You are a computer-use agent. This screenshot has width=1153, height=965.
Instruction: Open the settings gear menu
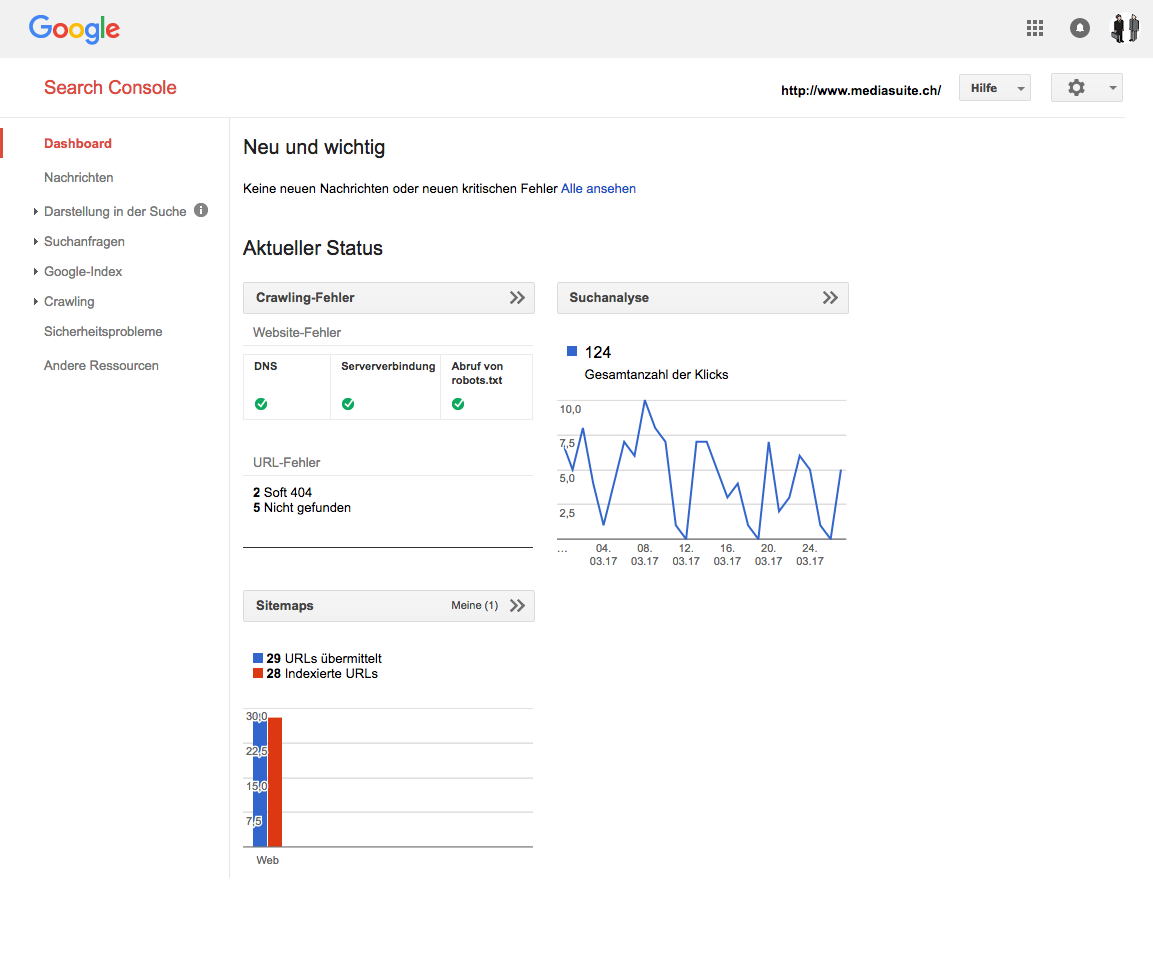[1077, 88]
